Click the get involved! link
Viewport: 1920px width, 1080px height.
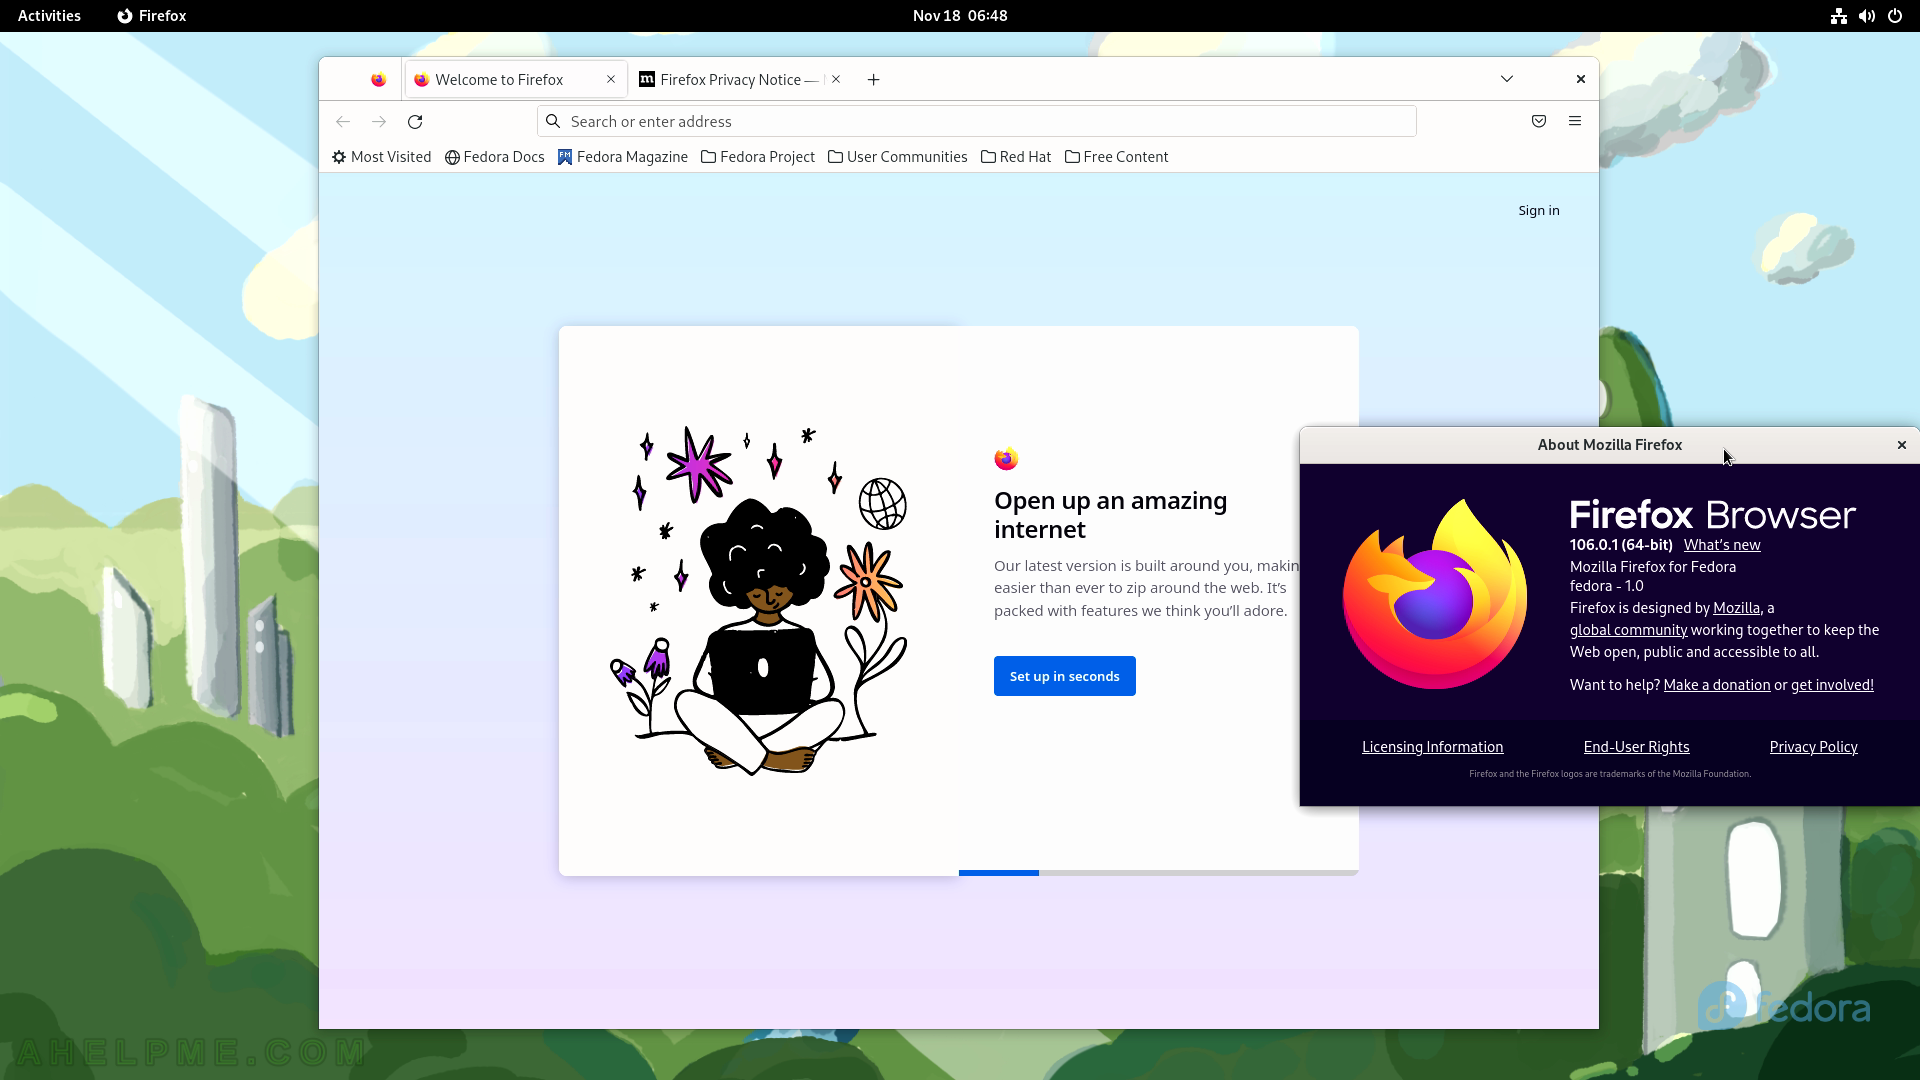click(x=1832, y=685)
